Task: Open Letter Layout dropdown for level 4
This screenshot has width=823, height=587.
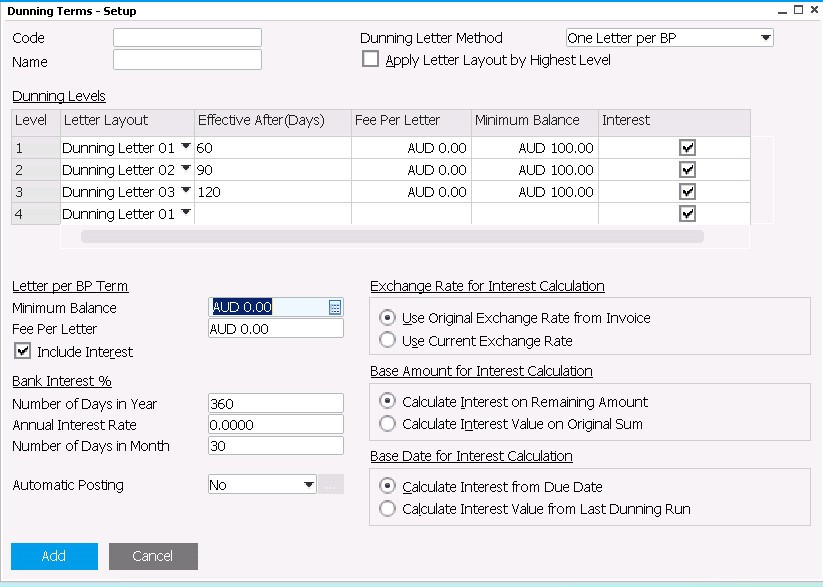Action: coord(185,213)
